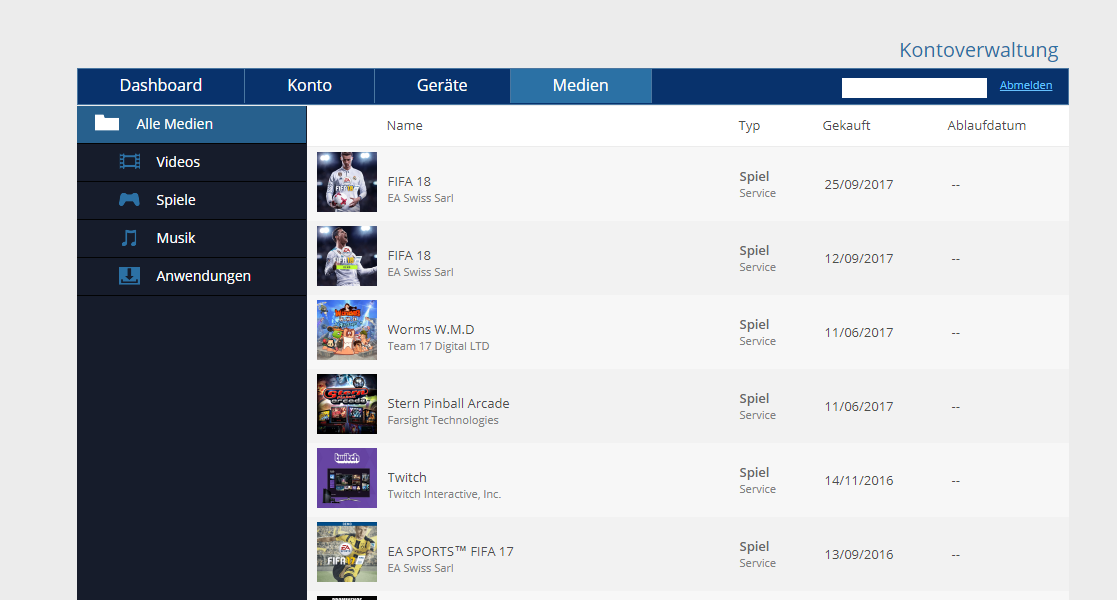The width and height of the screenshot is (1117, 600).
Task: Click the Abmelden link
Action: (1026, 86)
